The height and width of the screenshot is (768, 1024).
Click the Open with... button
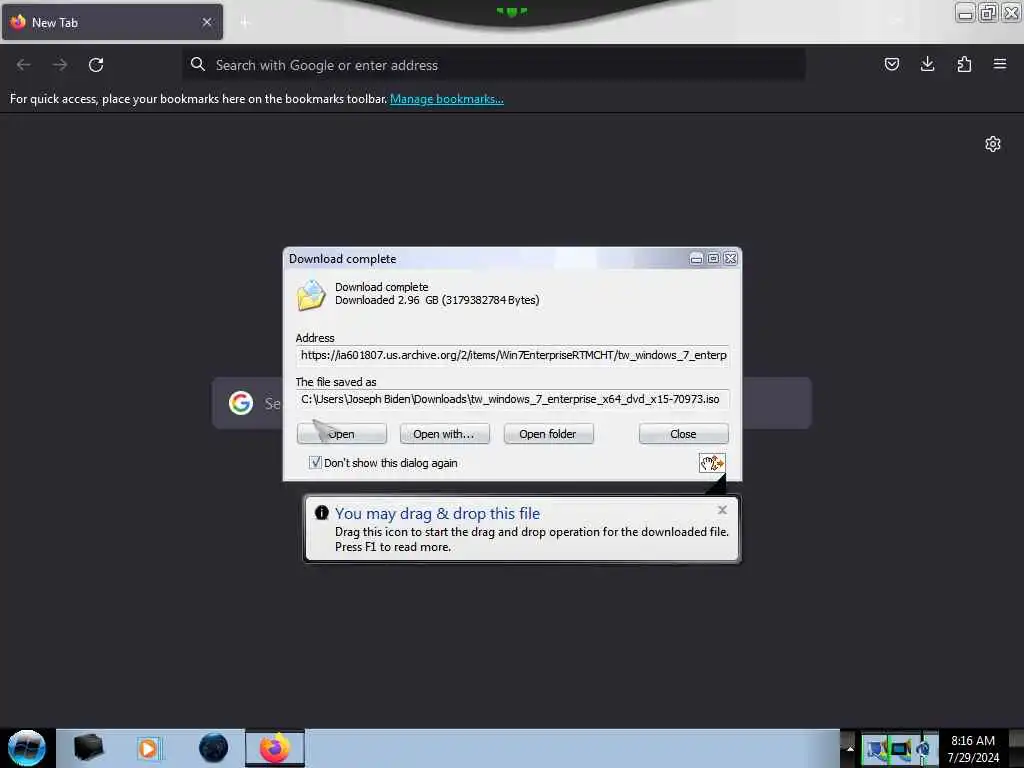[x=444, y=434]
